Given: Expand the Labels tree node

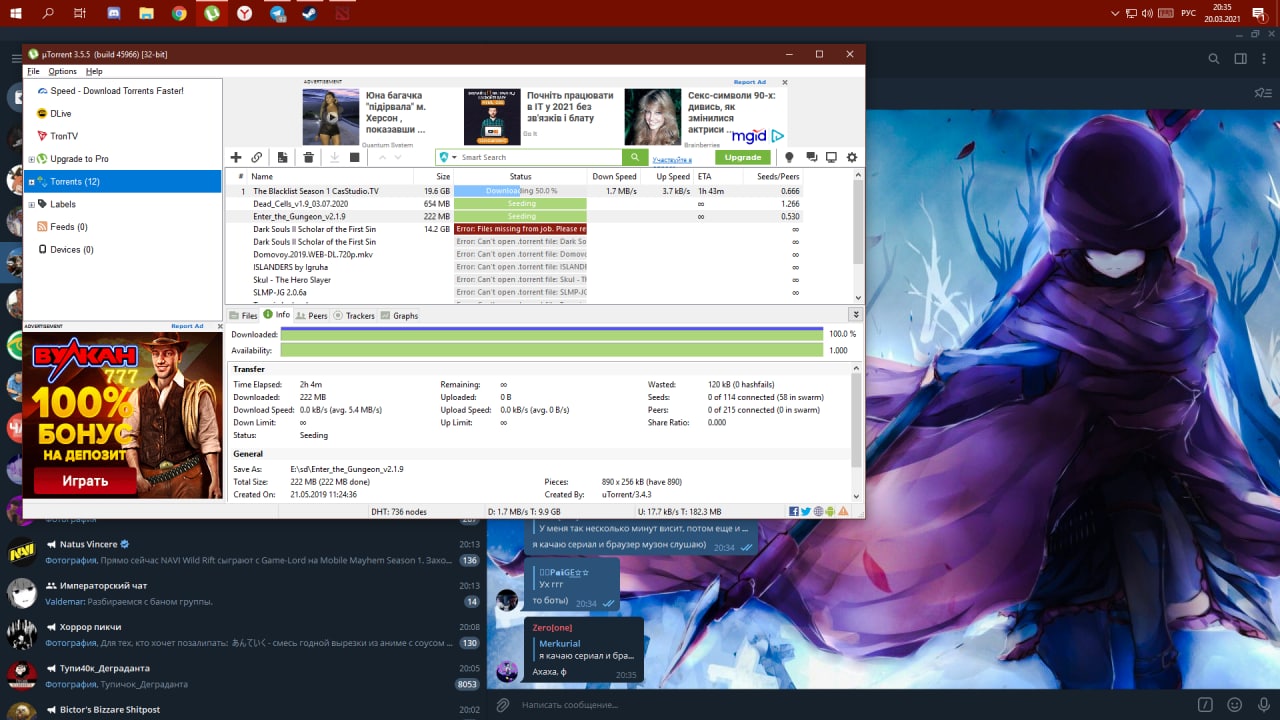Looking at the screenshot, I should coord(32,205).
